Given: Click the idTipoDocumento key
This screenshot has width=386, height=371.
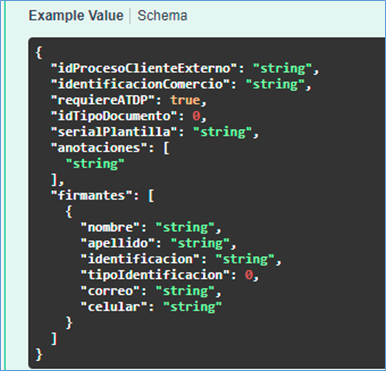Looking at the screenshot, I should 115,116.
